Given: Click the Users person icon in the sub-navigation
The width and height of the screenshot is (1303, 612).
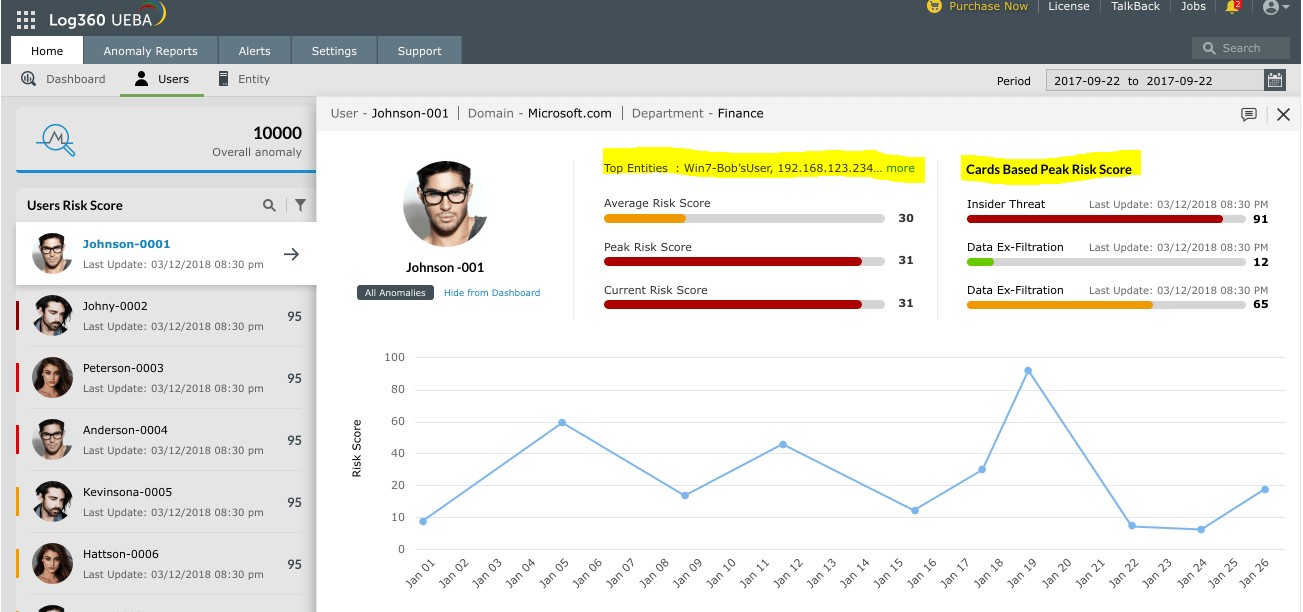Looking at the screenshot, I should pyautogui.click(x=140, y=78).
